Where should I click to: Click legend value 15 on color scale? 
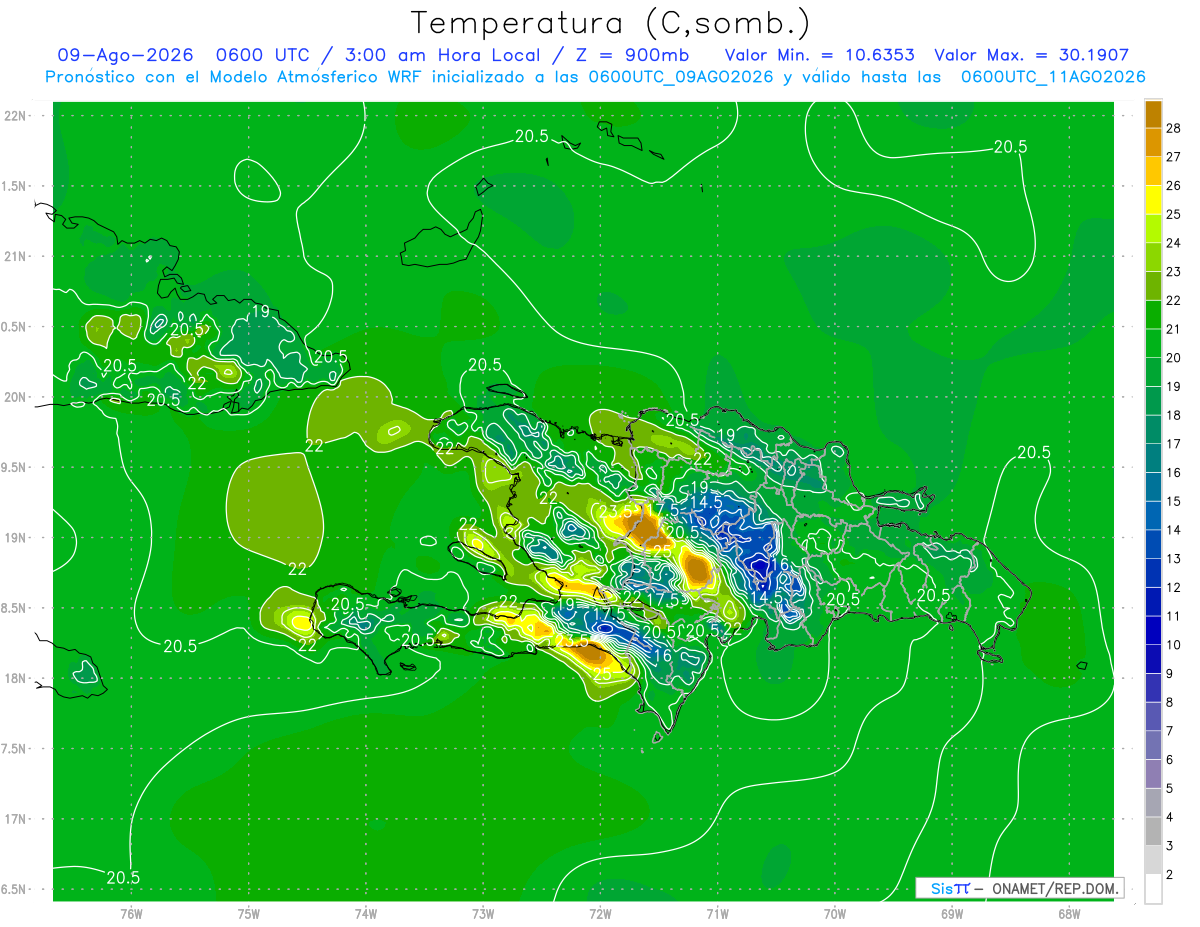click(x=1174, y=501)
